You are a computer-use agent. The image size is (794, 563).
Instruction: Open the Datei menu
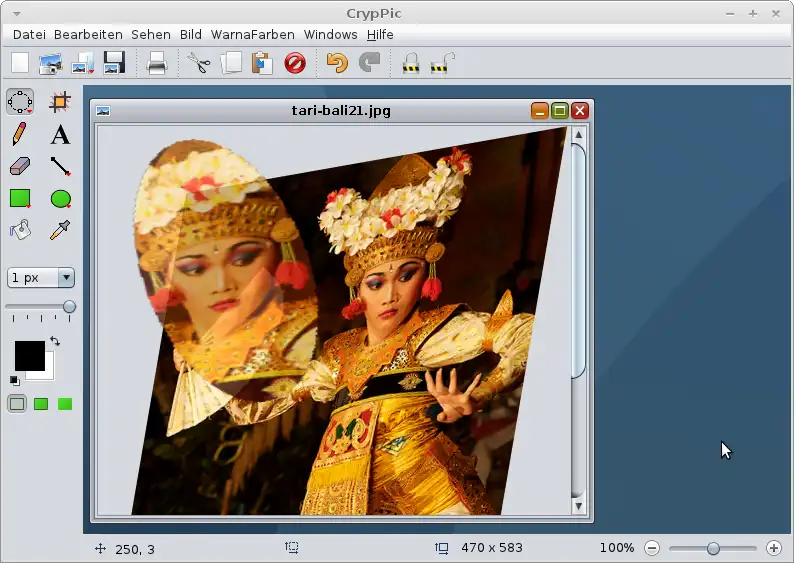[x=29, y=34]
